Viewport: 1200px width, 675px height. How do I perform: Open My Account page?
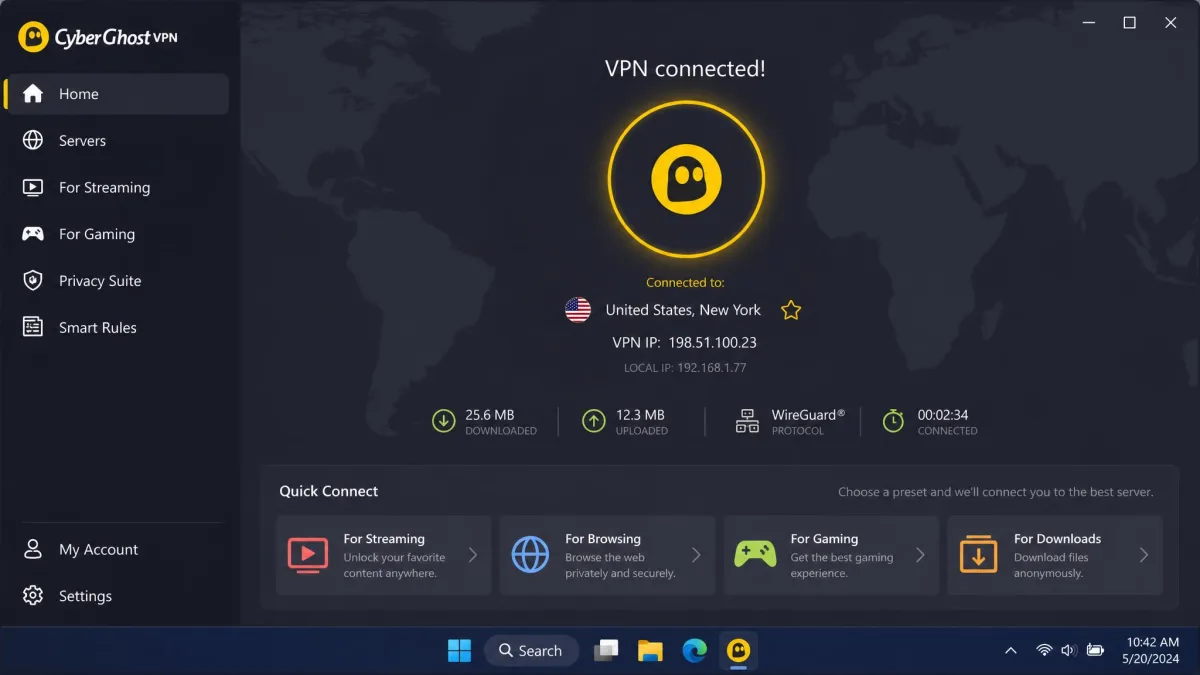116,549
